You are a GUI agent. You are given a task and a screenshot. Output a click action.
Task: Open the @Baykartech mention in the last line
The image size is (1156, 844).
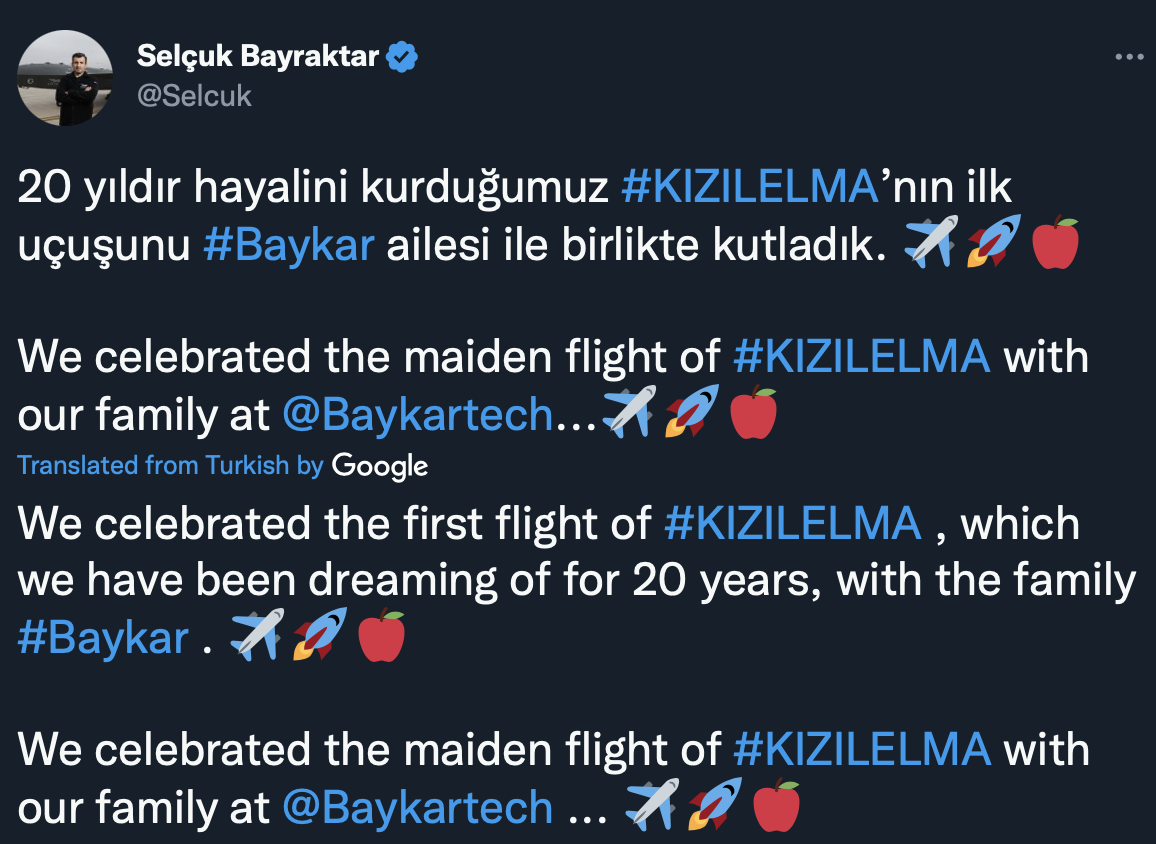tap(417, 806)
